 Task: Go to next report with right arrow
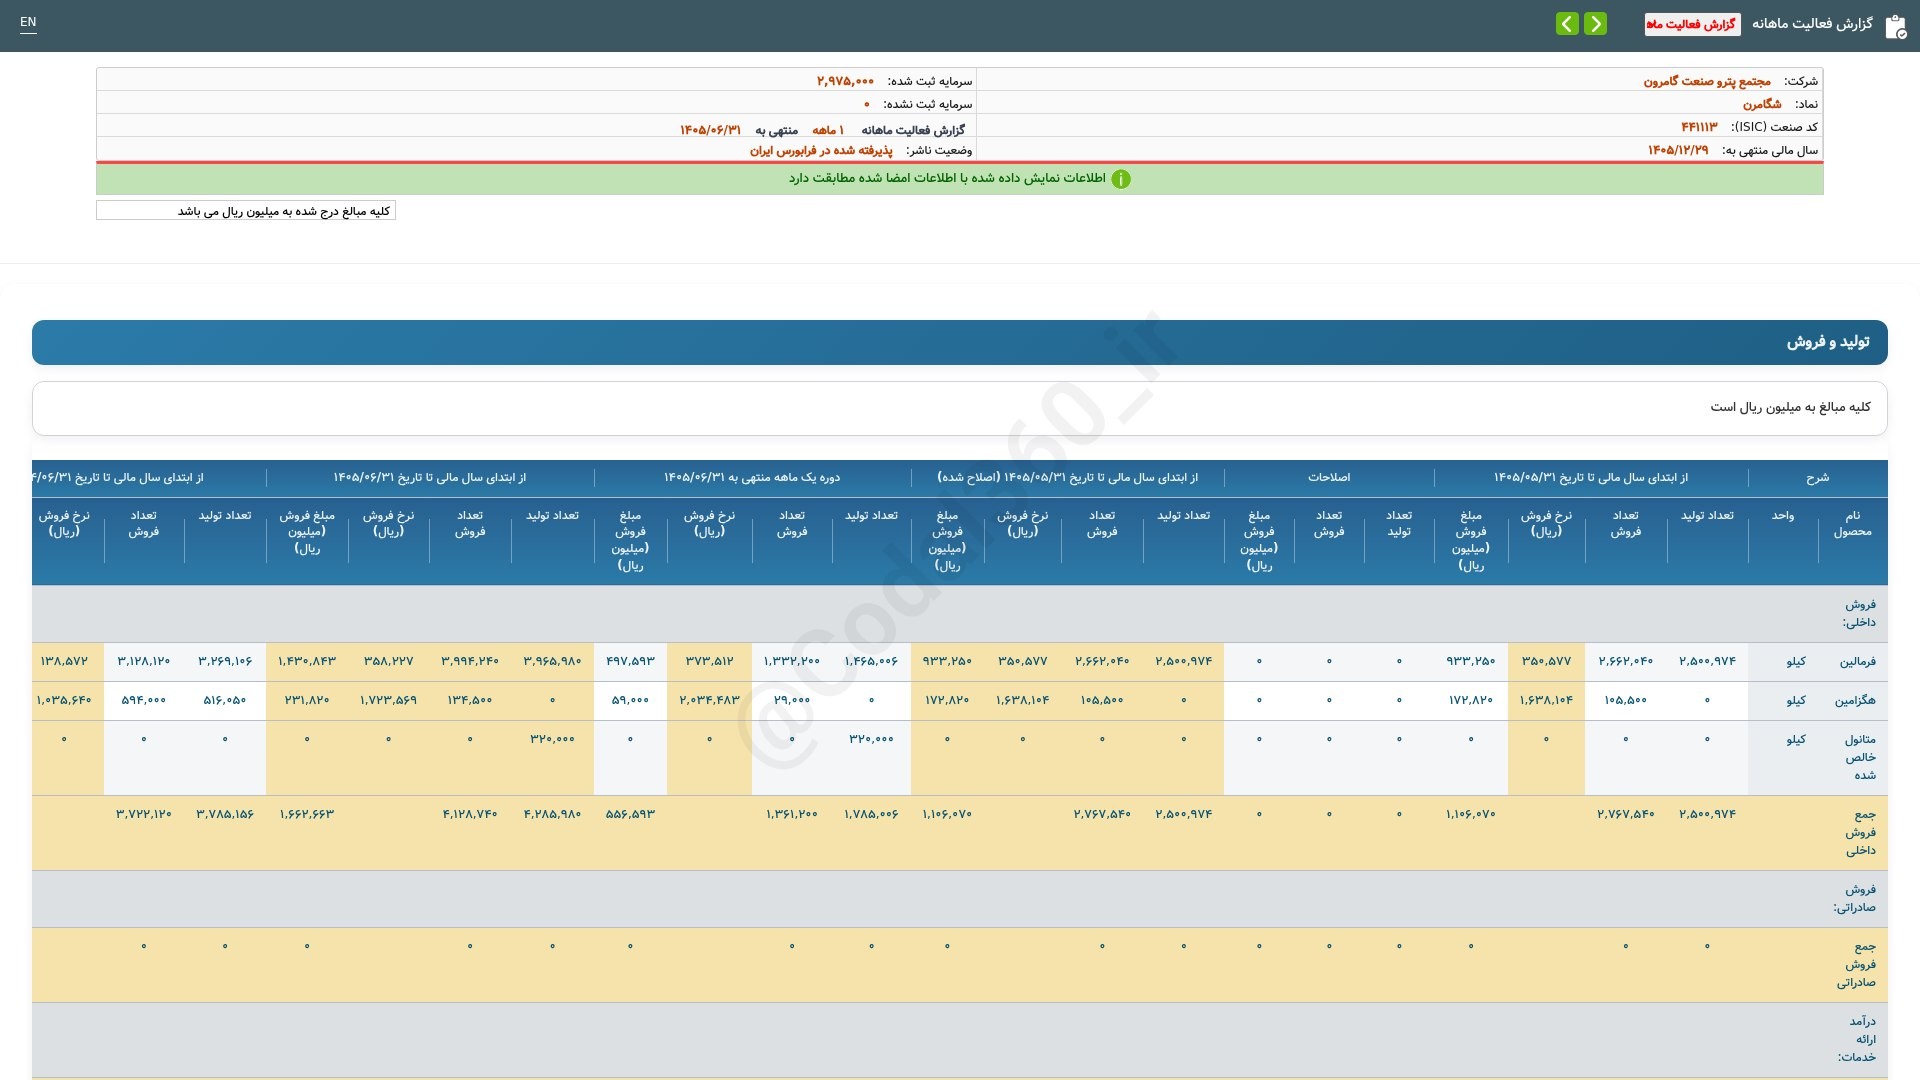[1595, 23]
